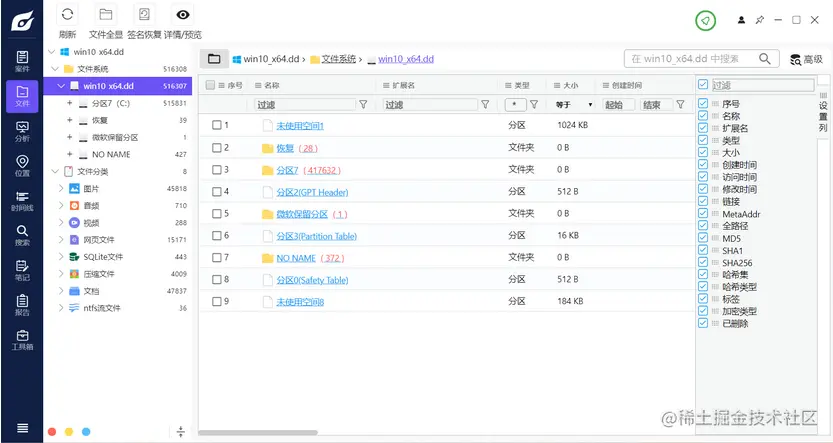Viewport: 833px width, 443px height.
Task: Click the red dot at tree bottom
Action: [x=52, y=432]
